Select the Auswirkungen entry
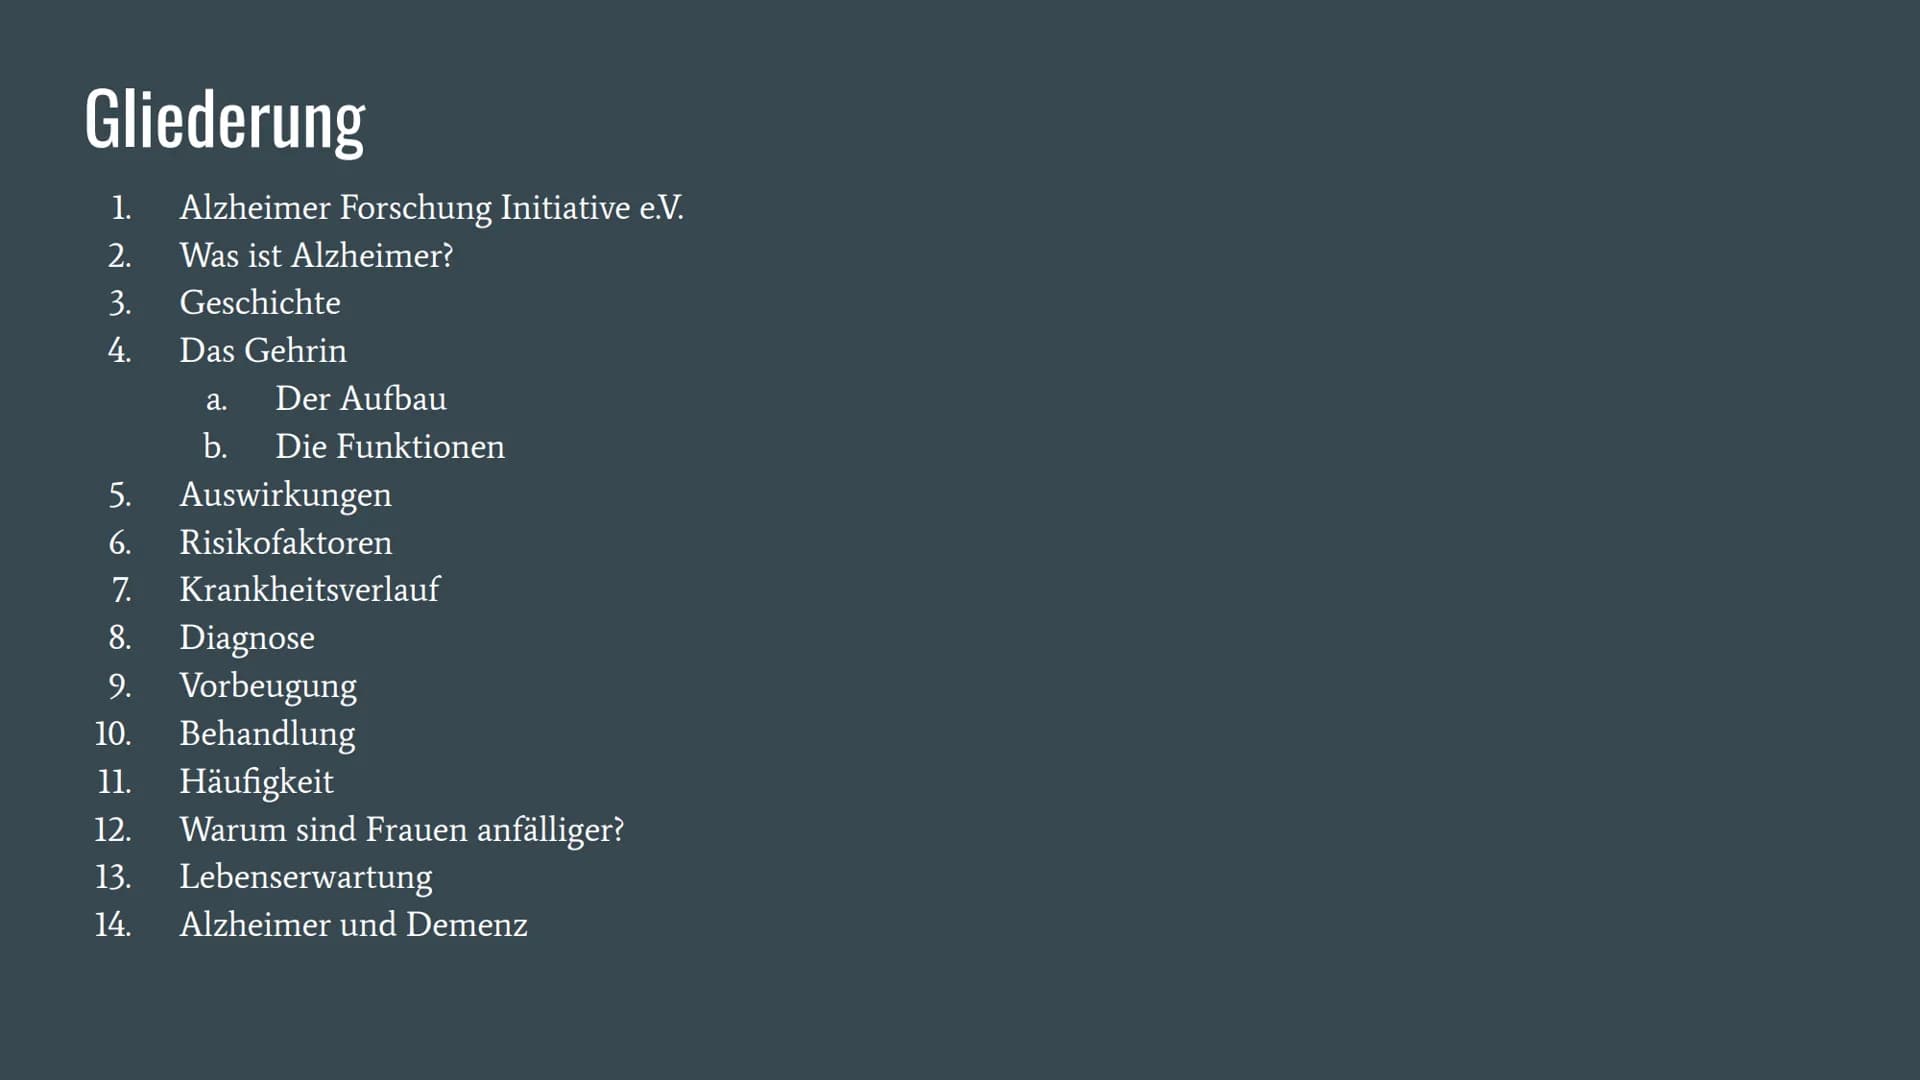This screenshot has width=1920, height=1080. 285,495
